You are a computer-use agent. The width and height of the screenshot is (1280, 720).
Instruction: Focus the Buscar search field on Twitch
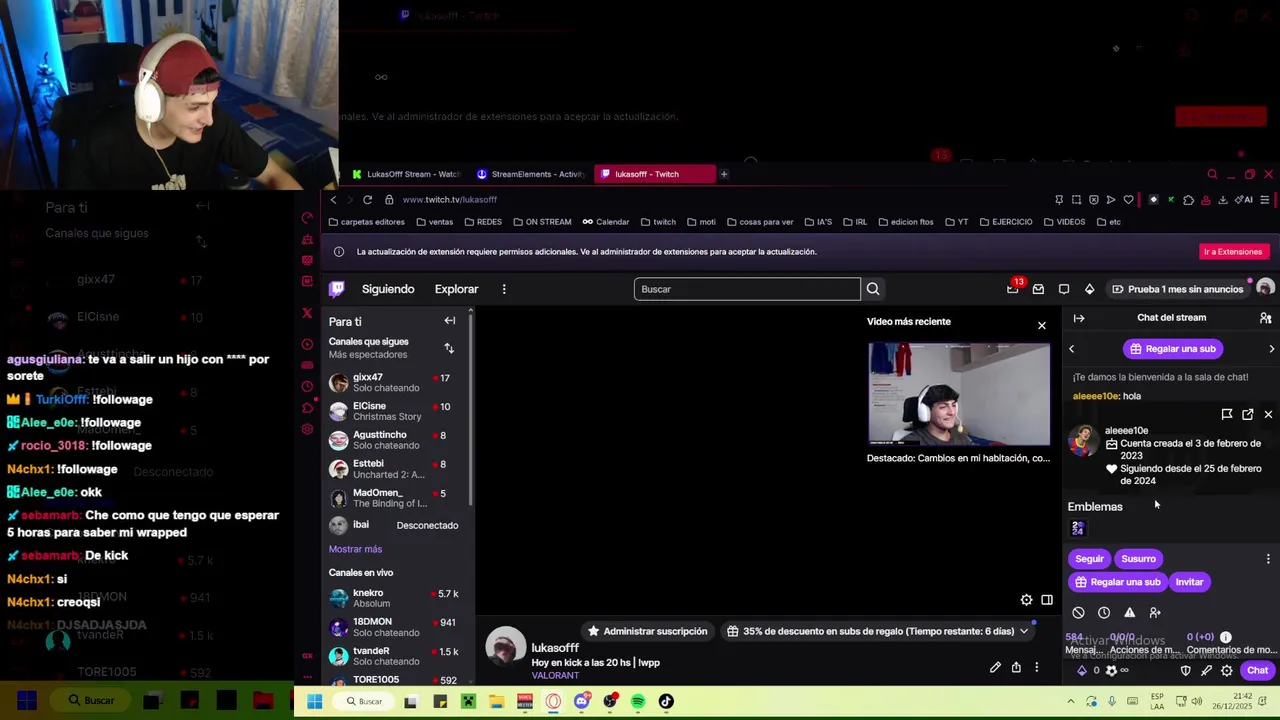point(747,289)
